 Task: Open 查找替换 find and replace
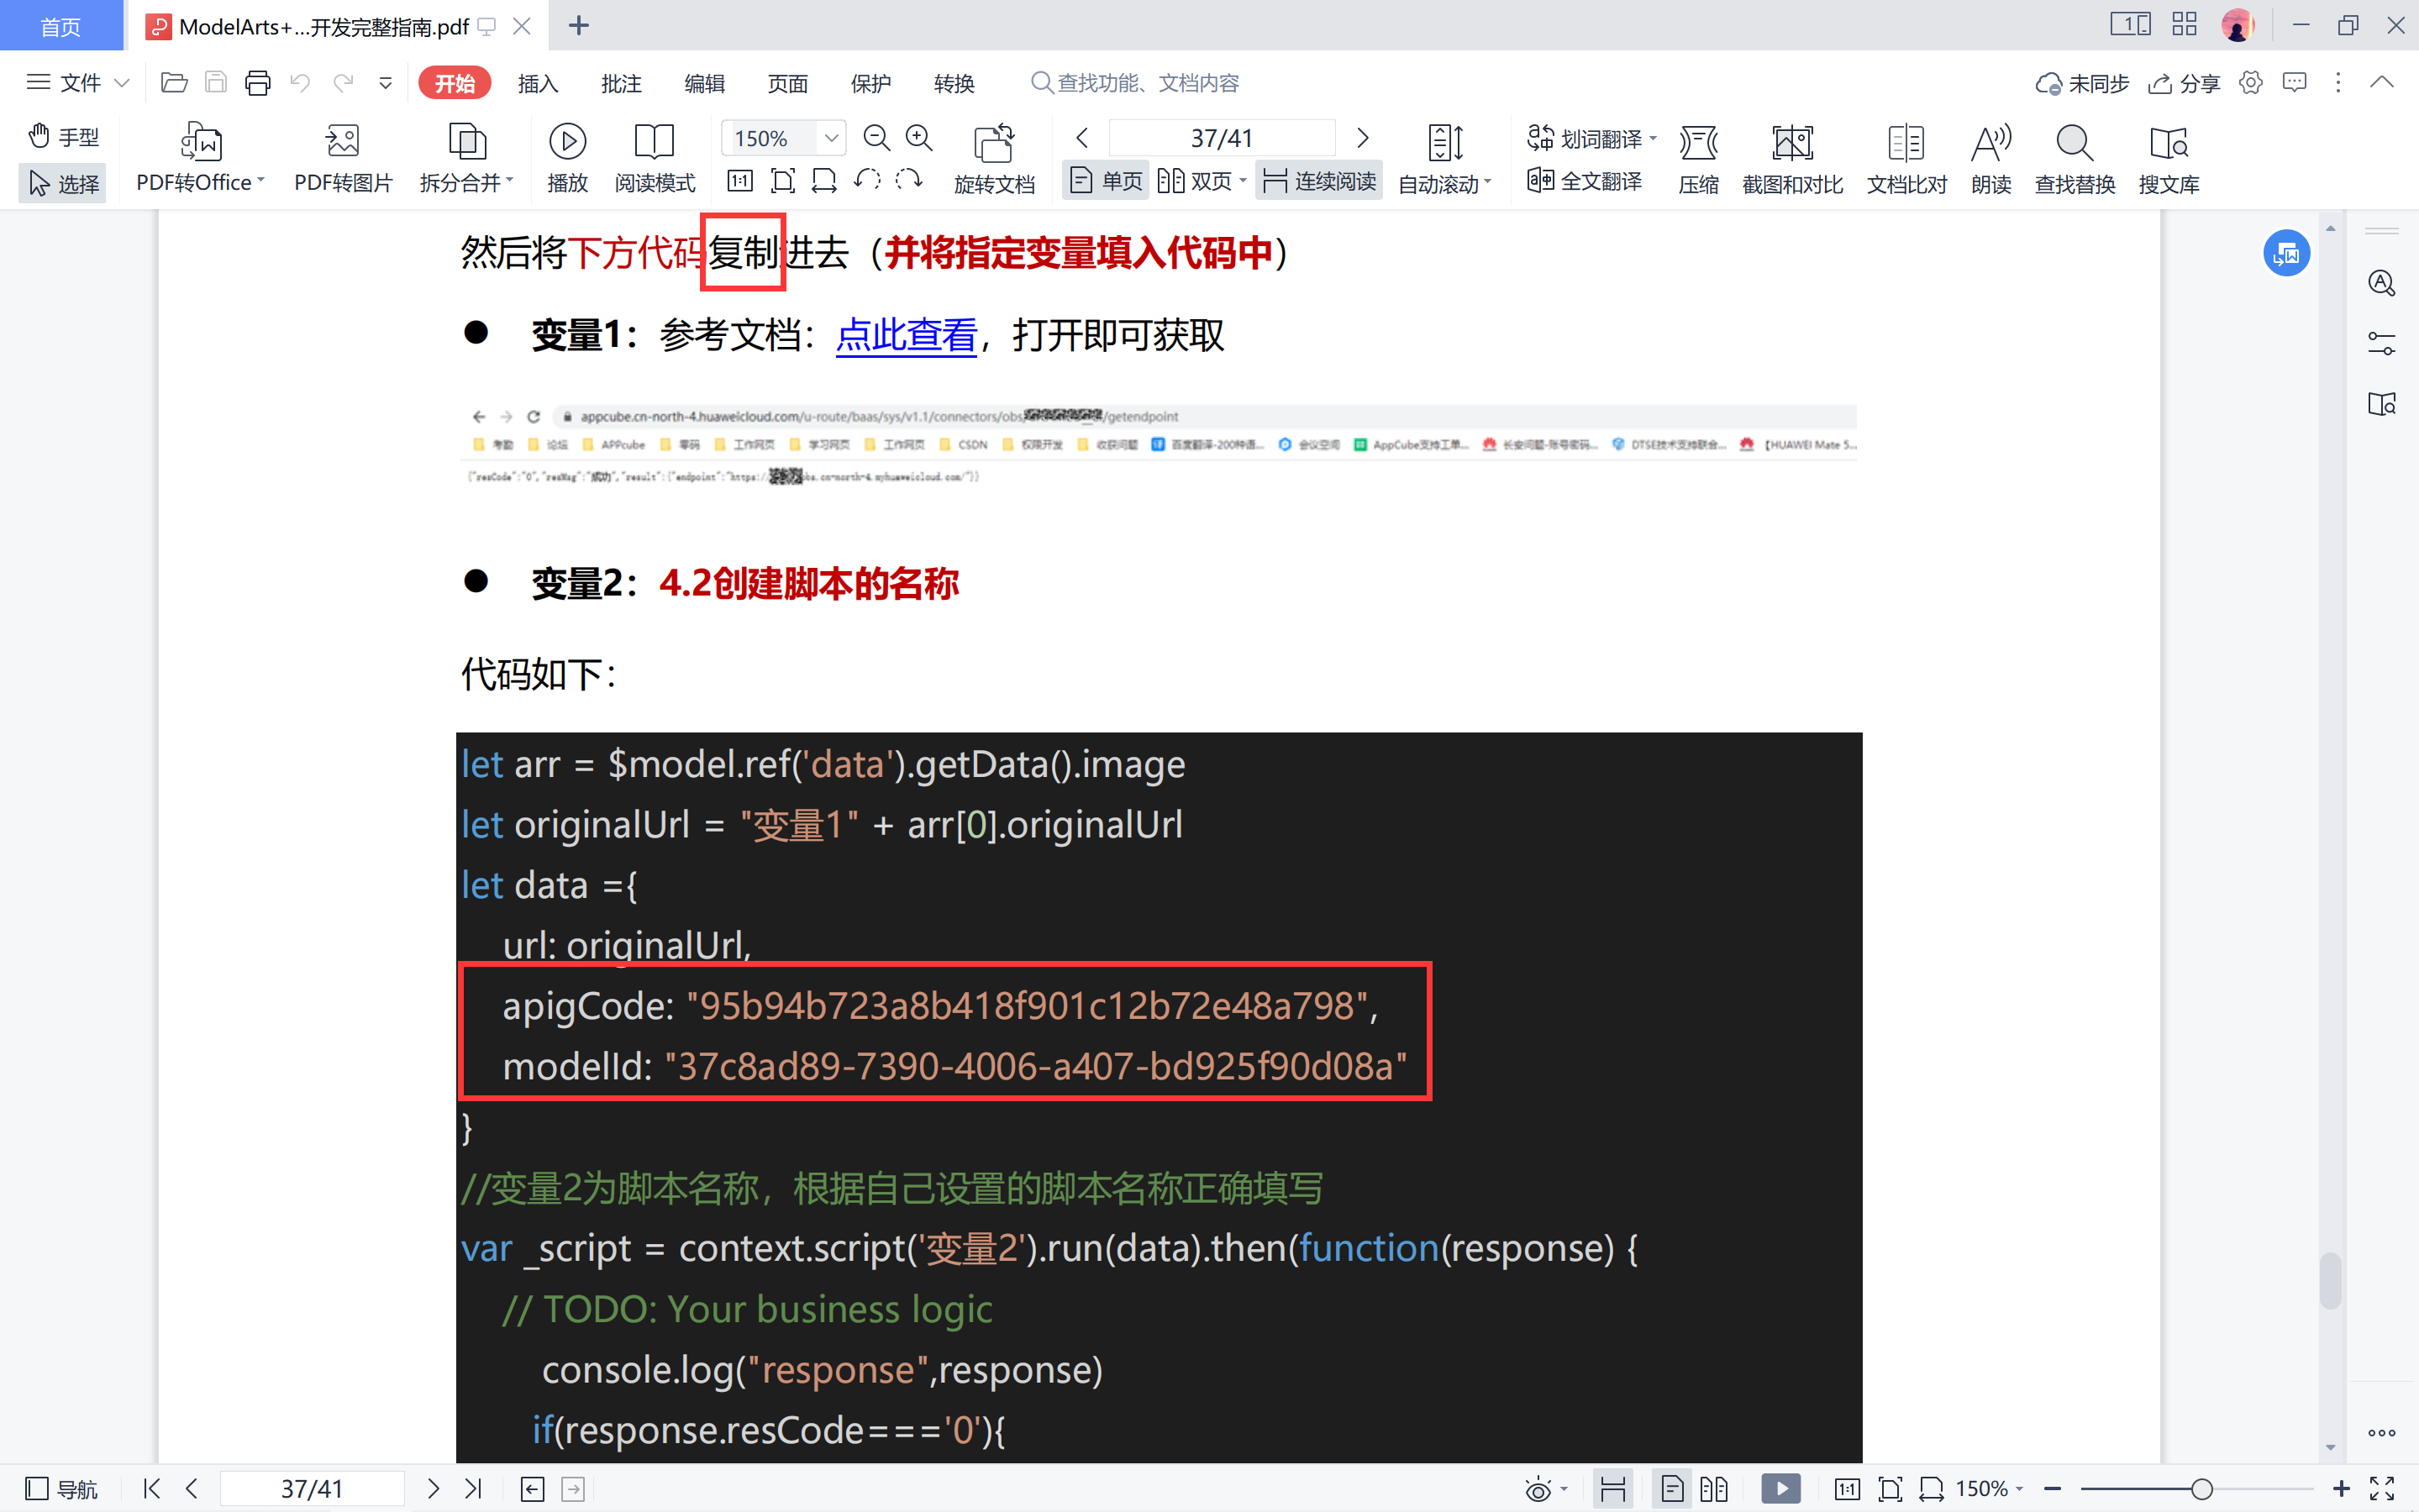[2074, 143]
